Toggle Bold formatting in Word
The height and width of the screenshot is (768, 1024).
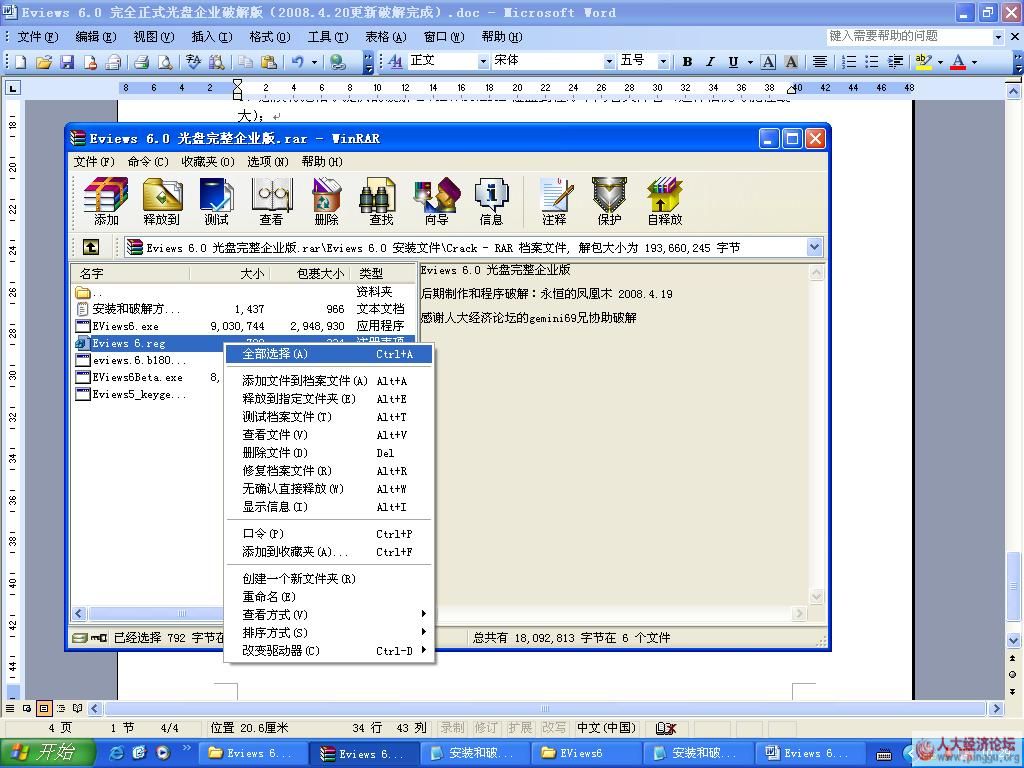(x=687, y=62)
